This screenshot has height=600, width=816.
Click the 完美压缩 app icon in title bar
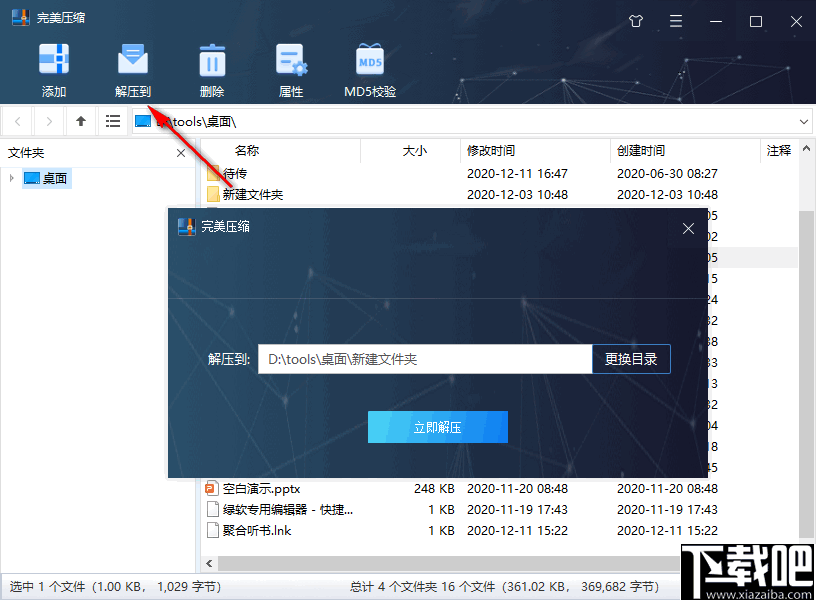(x=21, y=18)
